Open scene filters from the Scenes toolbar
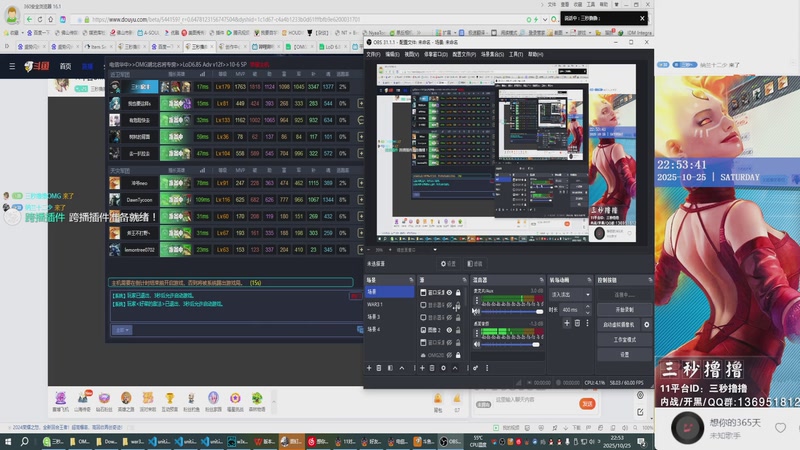The height and width of the screenshot is (450, 800). (390, 368)
